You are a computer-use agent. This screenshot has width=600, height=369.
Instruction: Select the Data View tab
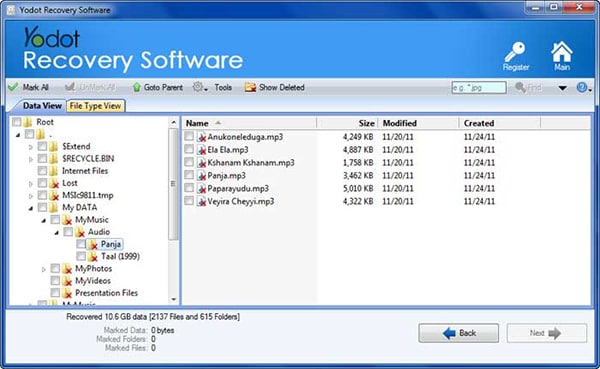[x=42, y=106]
